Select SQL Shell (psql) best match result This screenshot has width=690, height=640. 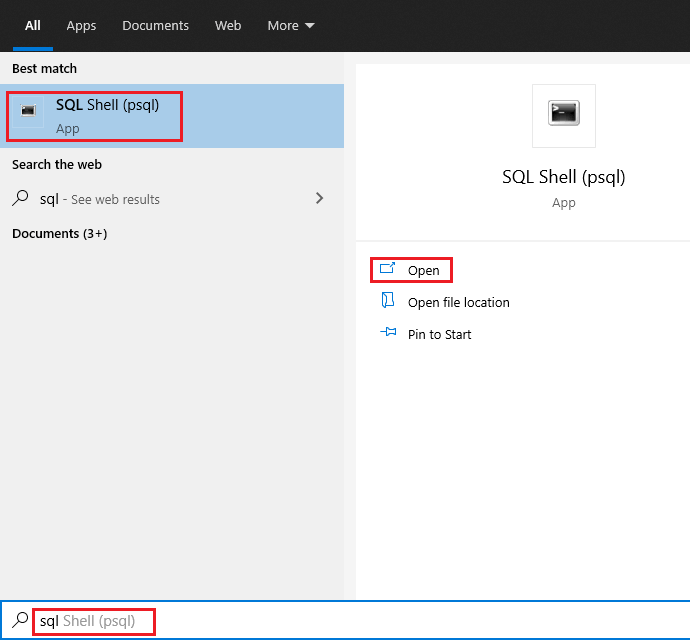pyautogui.click(x=172, y=116)
